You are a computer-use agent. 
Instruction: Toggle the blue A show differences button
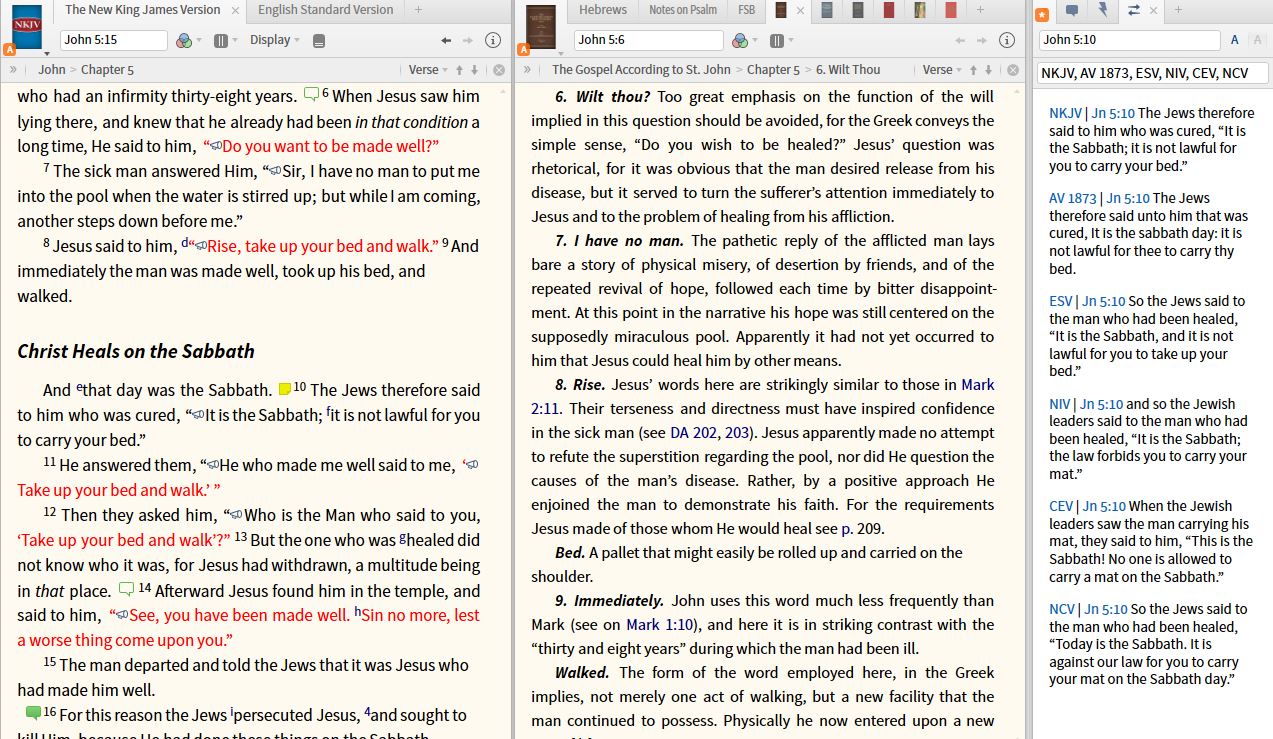click(x=1235, y=40)
